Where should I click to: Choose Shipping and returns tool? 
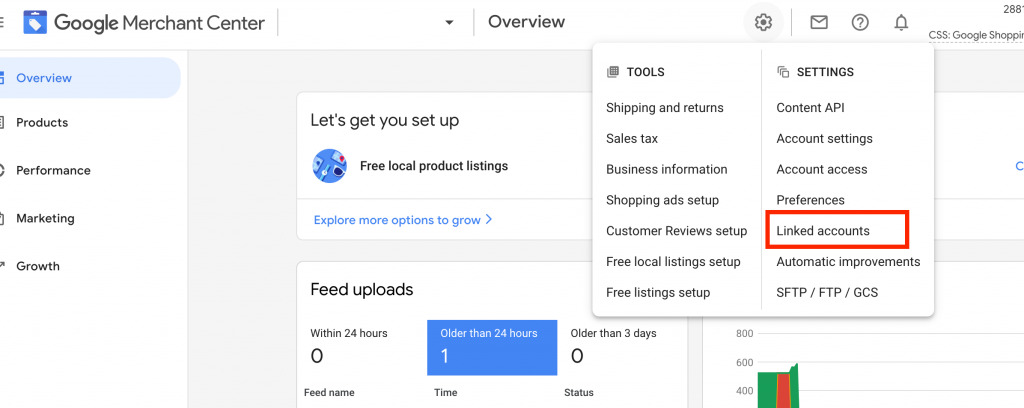coord(665,108)
